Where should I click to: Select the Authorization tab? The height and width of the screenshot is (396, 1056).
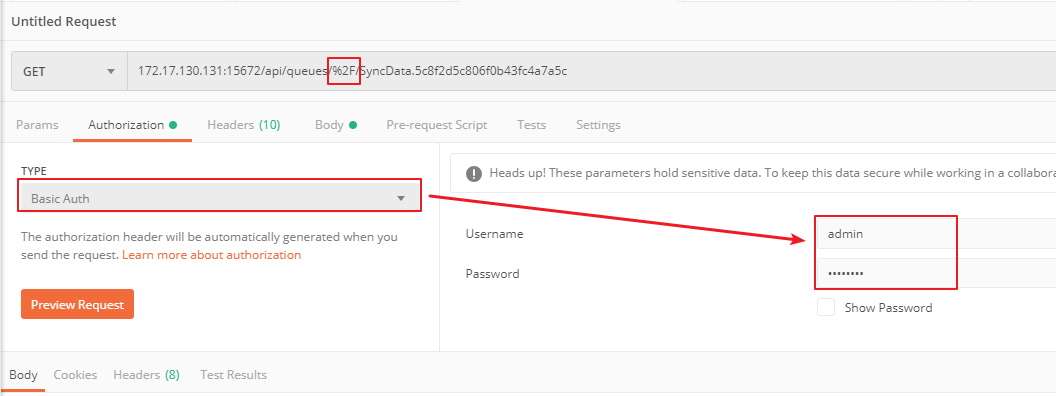coord(132,125)
